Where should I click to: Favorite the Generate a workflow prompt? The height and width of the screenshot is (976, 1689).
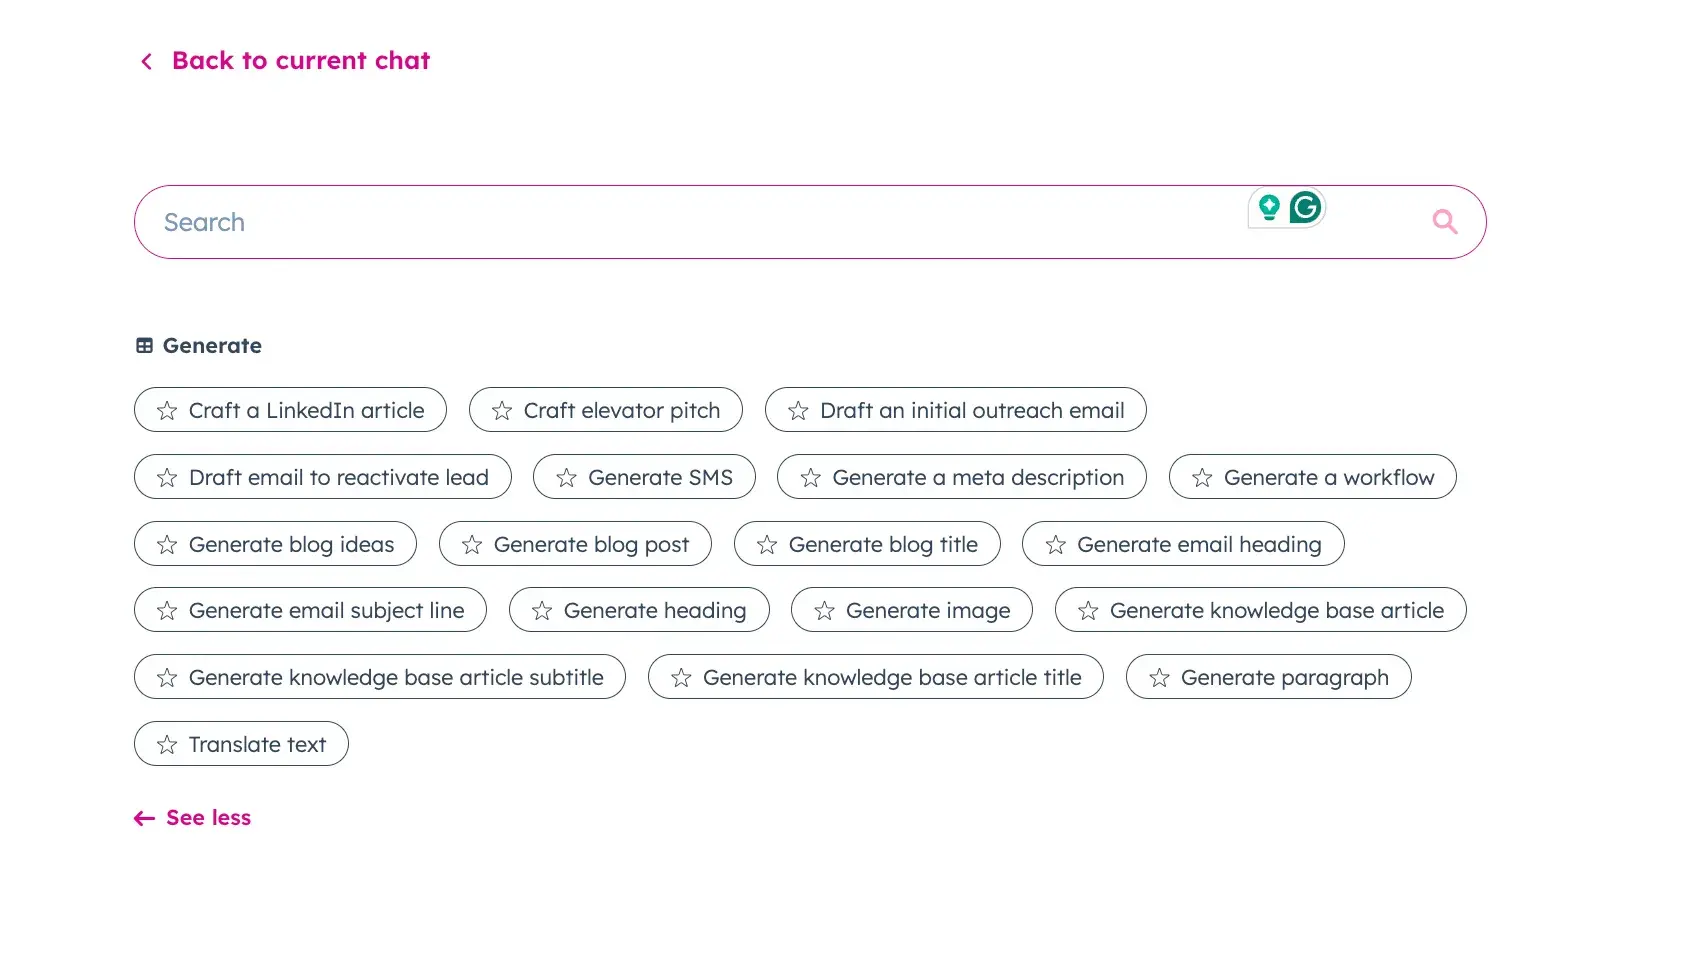(x=1202, y=478)
